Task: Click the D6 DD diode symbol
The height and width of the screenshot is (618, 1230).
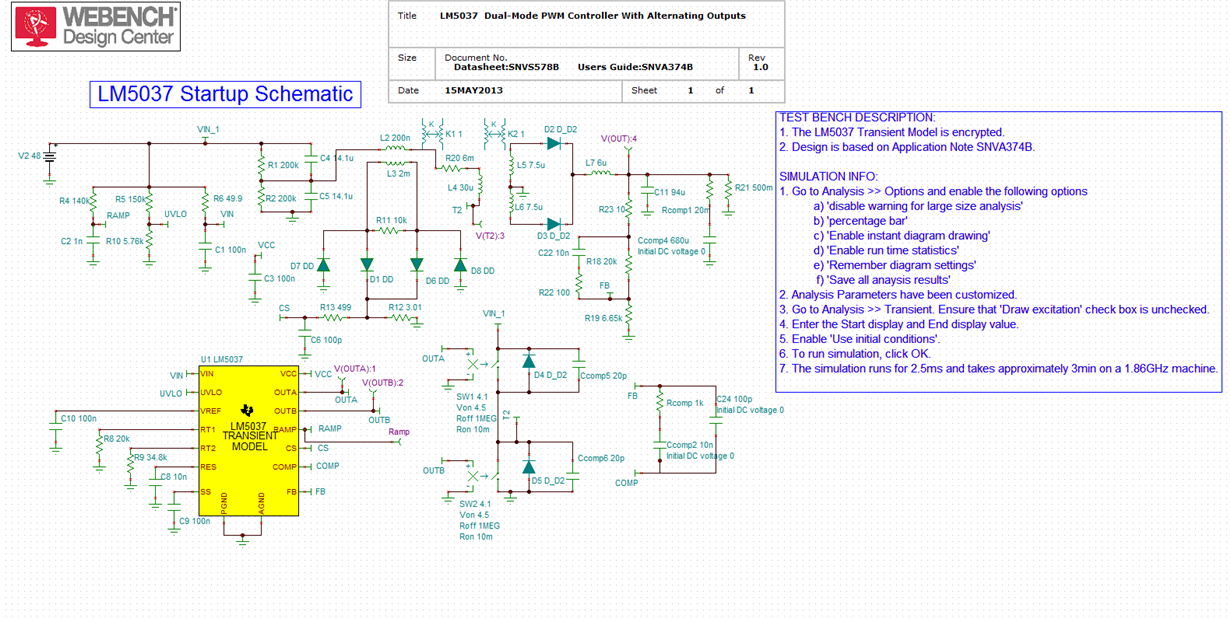Action: click(x=417, y=264)
